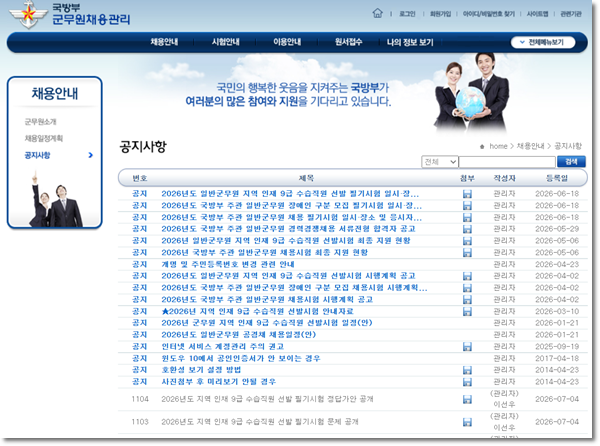Image resolution: width=600 pixels, height=446 pixels.
Task: Open the 시험안내 main menu
Action: point(225,42)
